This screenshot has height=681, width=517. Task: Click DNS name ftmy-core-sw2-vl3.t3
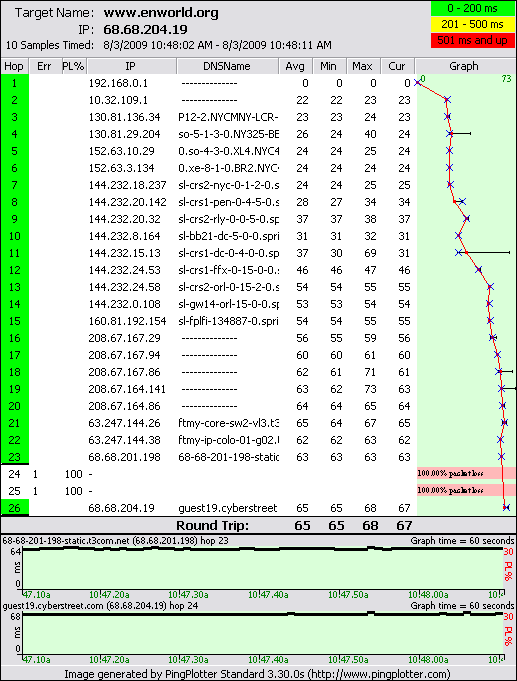[229, 423]
